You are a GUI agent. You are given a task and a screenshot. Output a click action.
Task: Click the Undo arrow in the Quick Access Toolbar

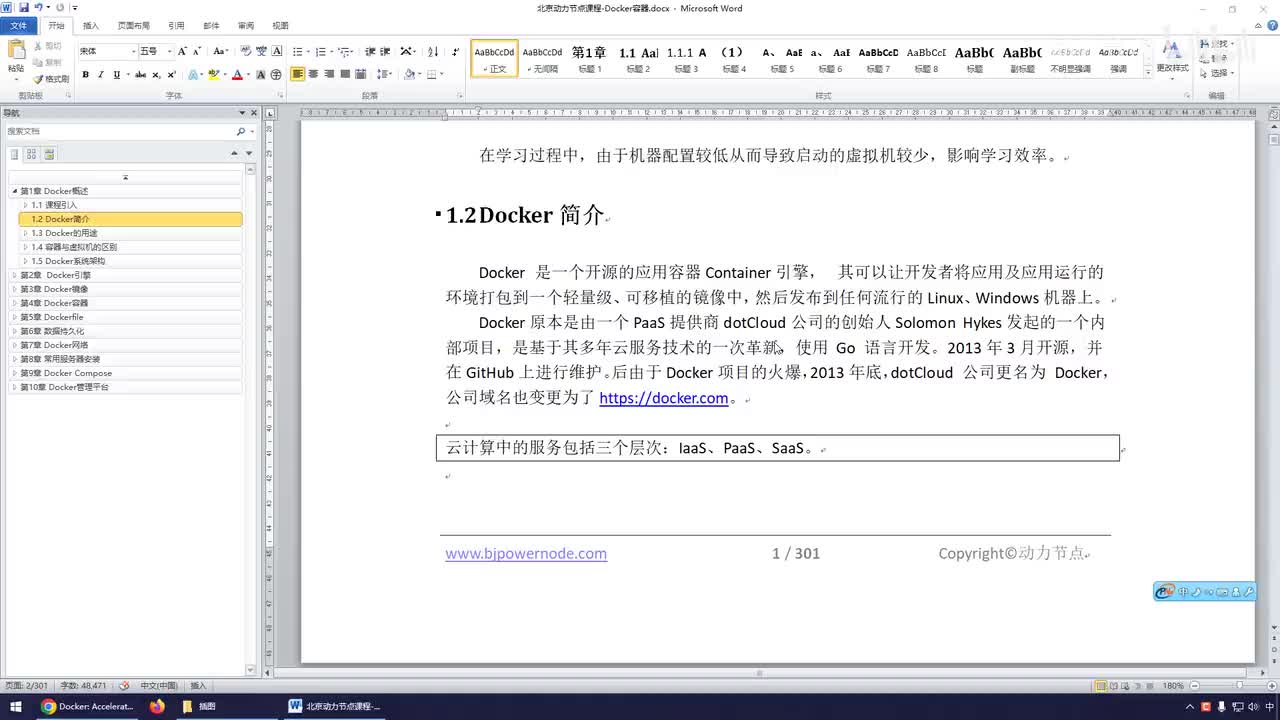38,7
